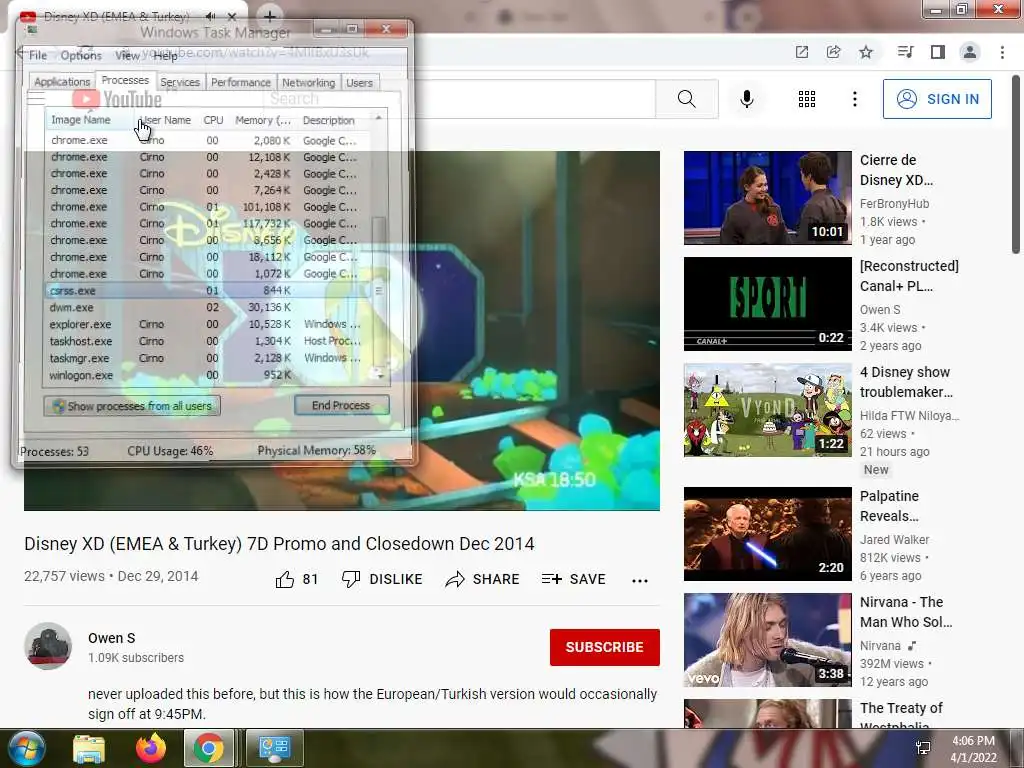Viewport: 1024px width, 768px height.
Task: Toggle Chrome side panel icon
Action: click(x=938, y=52)
